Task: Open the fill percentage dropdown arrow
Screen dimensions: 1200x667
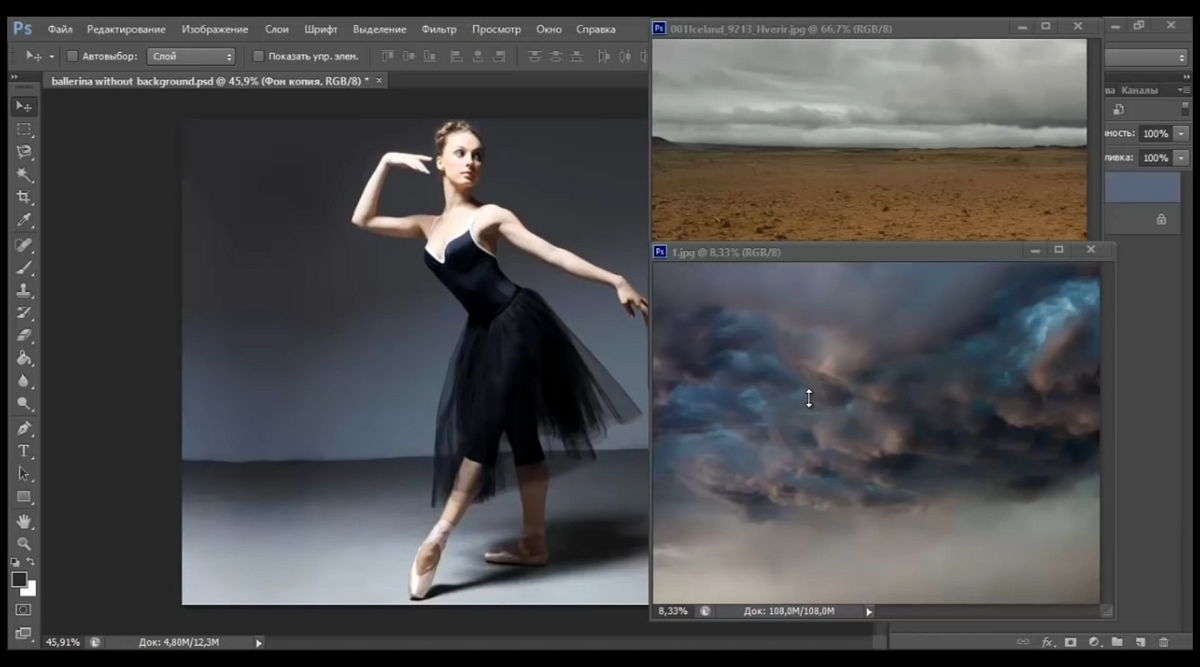Action: (x=1182, y=158)
